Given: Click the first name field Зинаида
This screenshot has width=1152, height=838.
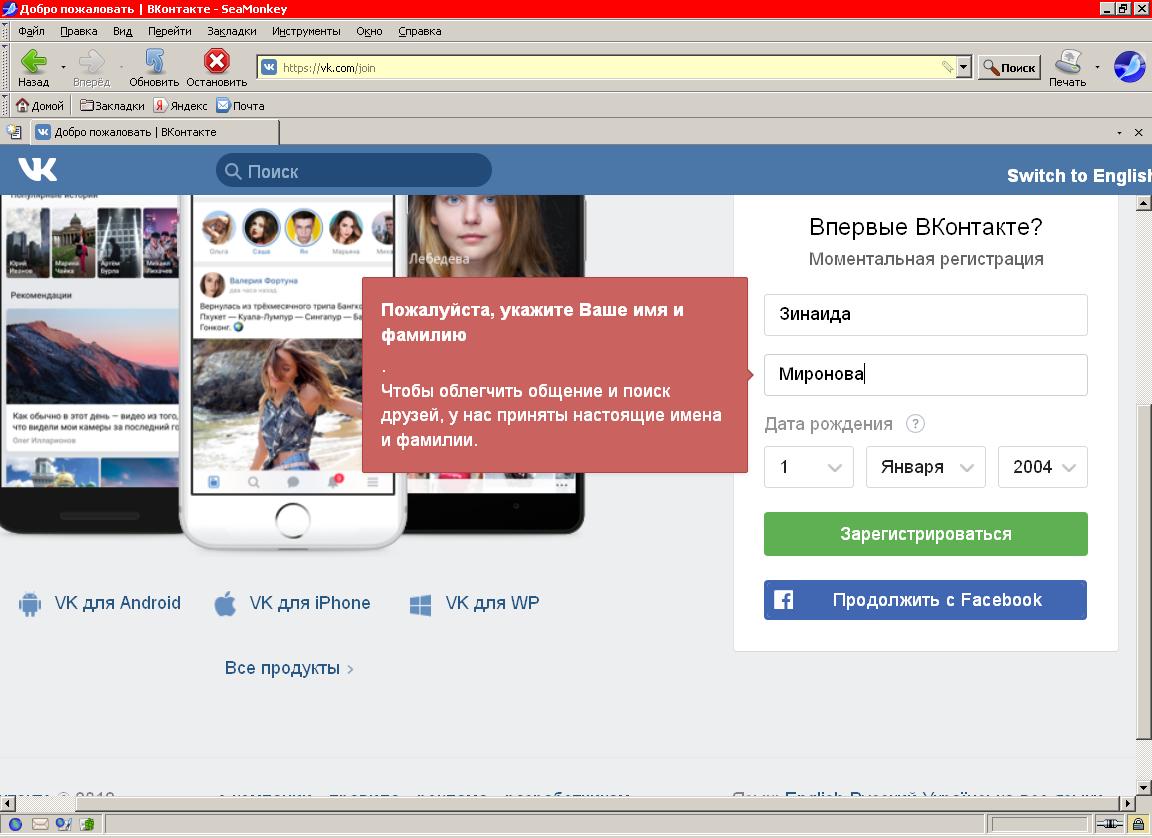Looking at the screenshot, I should pos(926,314).
